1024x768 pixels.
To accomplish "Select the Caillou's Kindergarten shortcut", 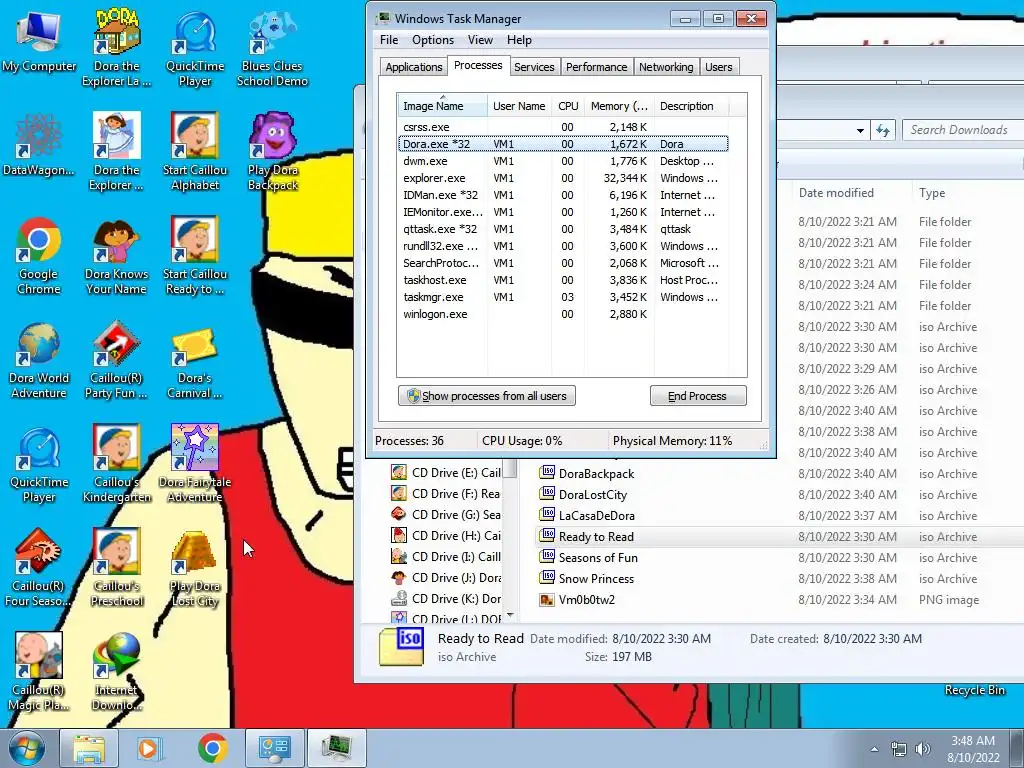I will tap(116, 464).
